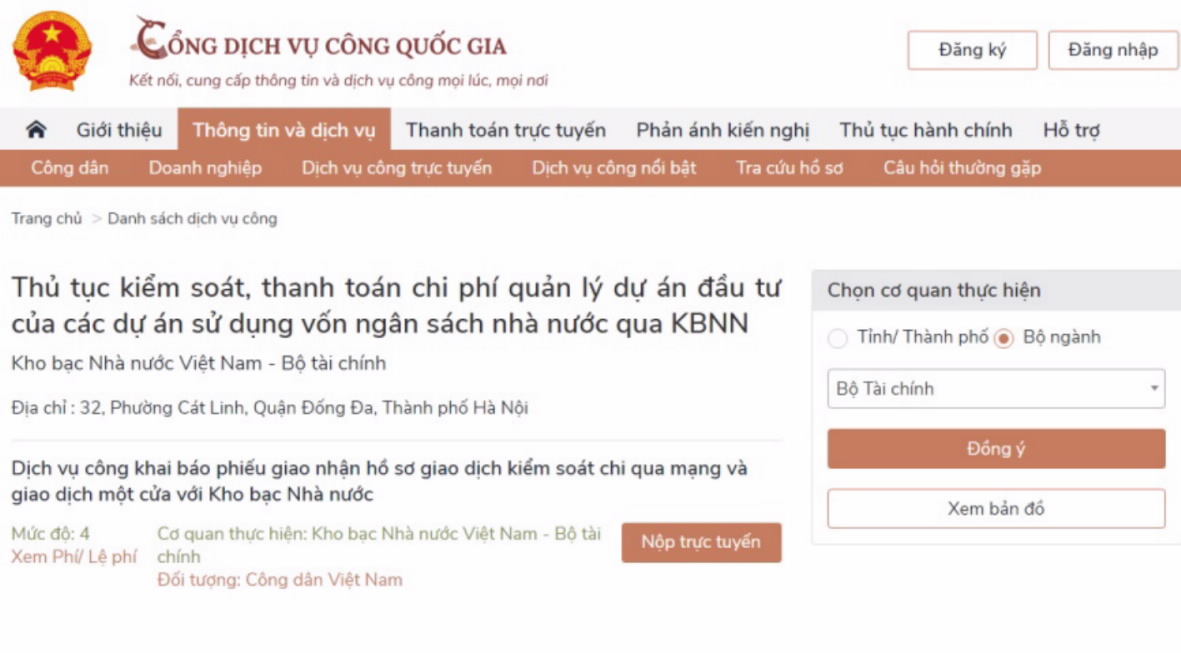Select Tra cứu hồ sơ from submenu
1181x653 pixels.
[788, 168]
